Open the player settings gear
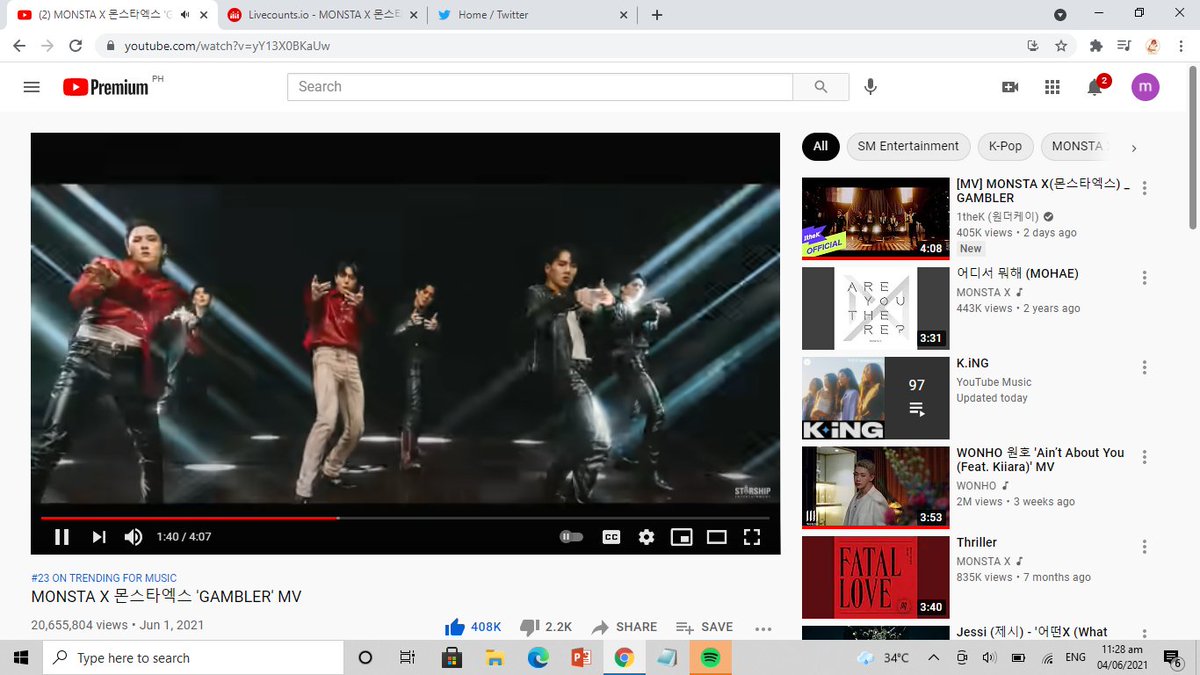This screenshot has height=675, width=1200. (x=647, y=537)
